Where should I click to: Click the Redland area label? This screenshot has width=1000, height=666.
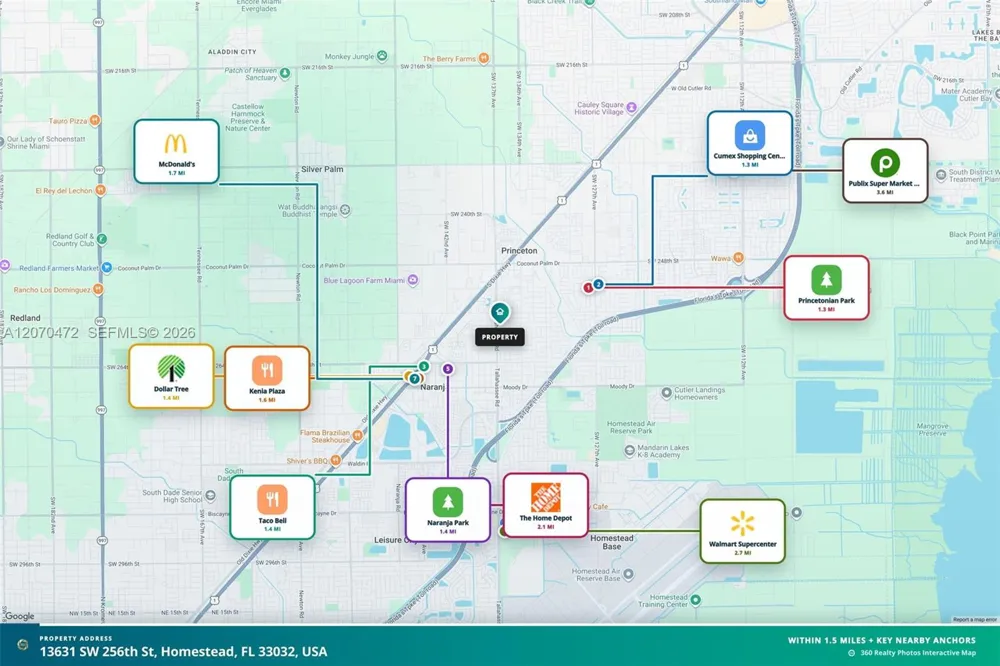click(x=26, y=318)
